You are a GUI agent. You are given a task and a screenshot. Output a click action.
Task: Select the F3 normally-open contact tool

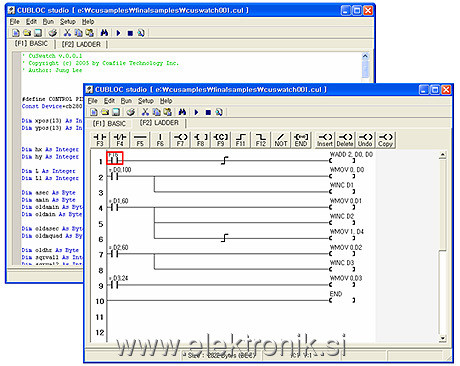pos(100,139)
